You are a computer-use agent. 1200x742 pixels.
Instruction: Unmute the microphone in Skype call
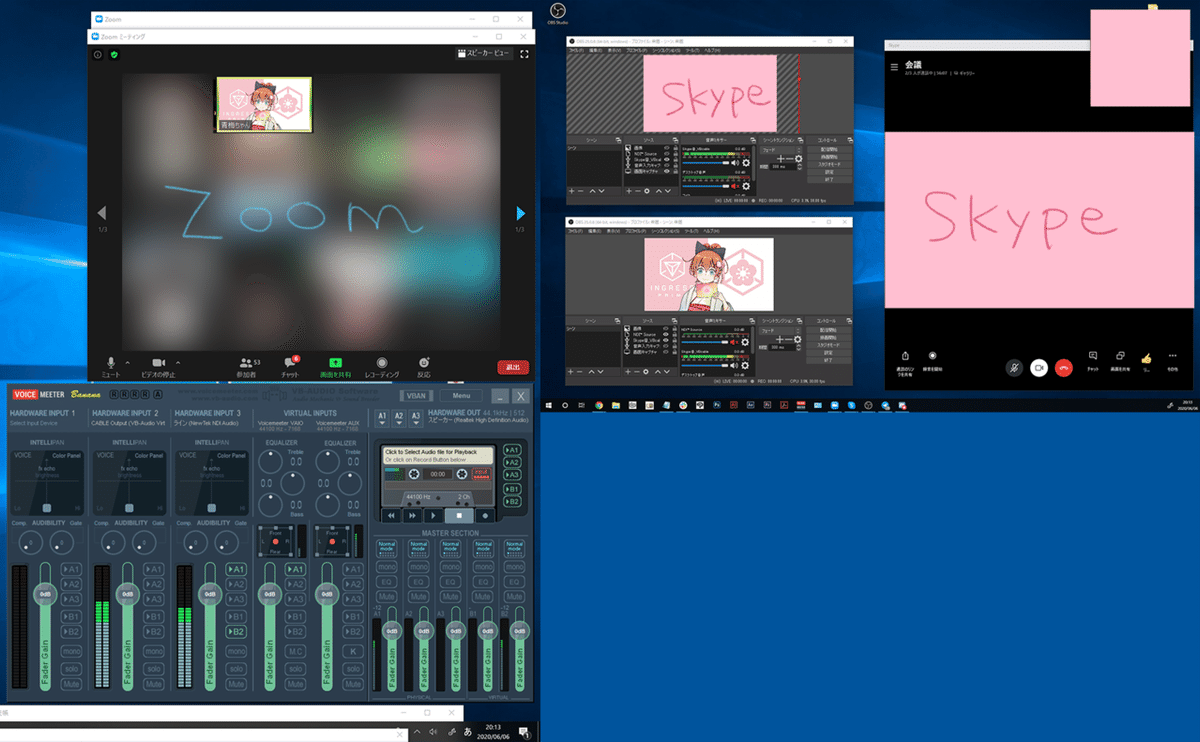point(1013,368)
